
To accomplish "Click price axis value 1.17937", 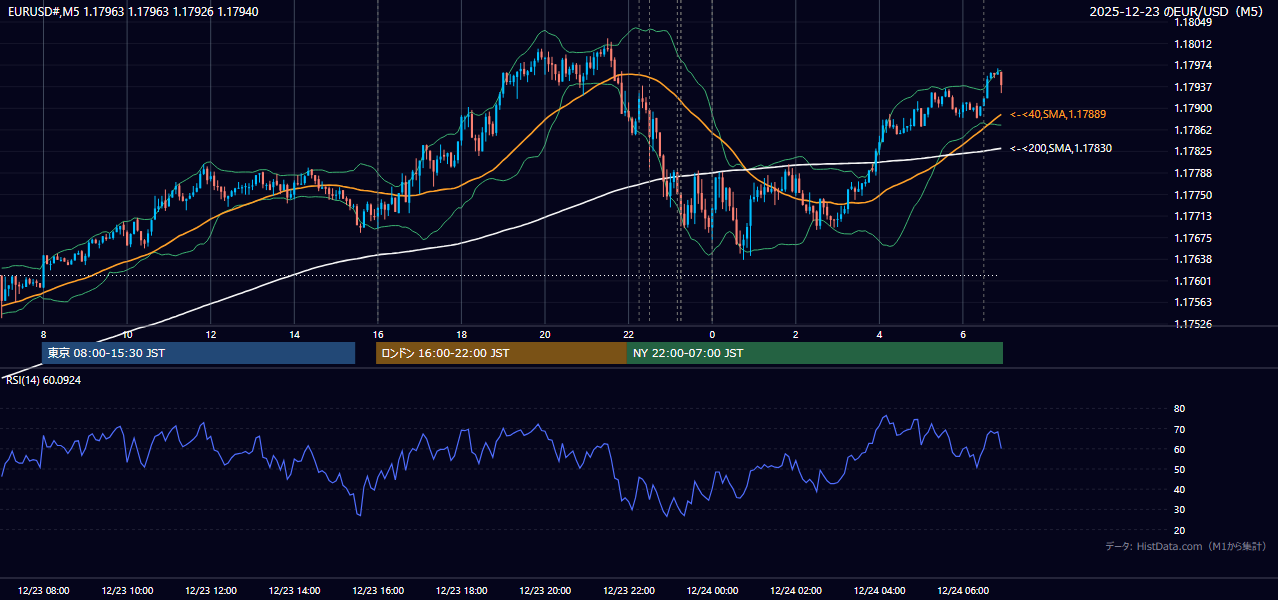I will [x=1194, y=87].
